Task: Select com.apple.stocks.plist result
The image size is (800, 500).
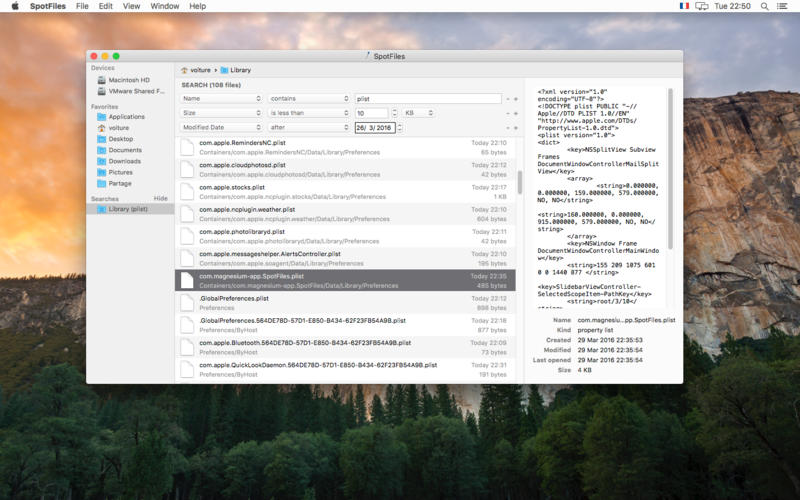Action: click(345, 192)
